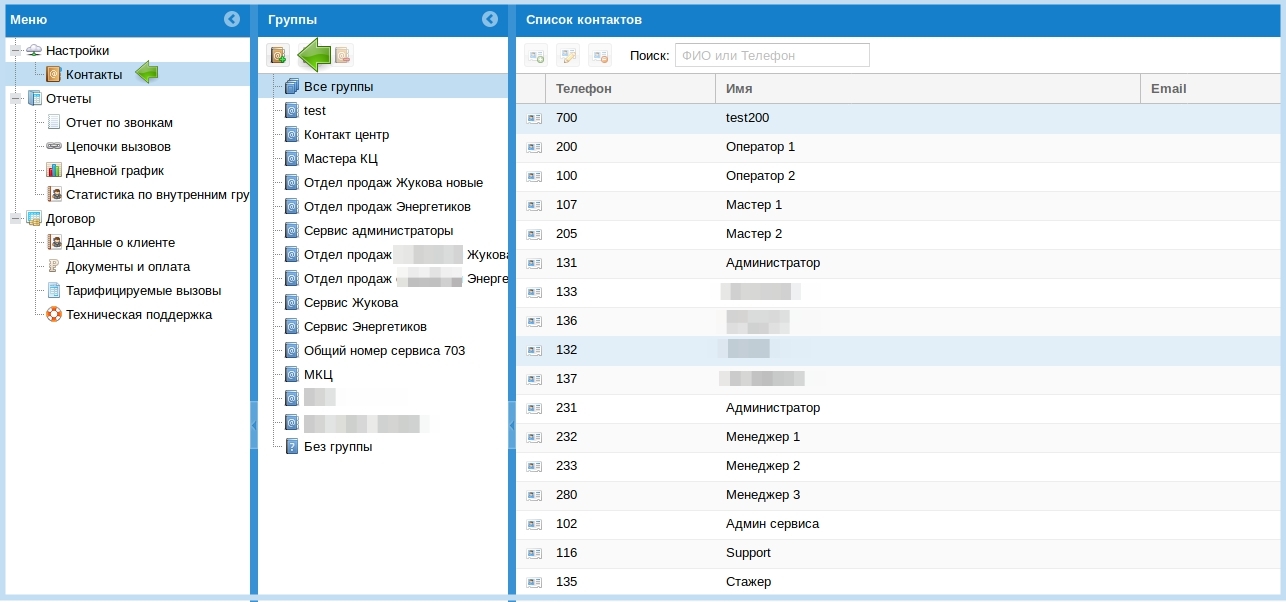1286x602 pixels.
Task: Click the name Менеджер 1
Action: pos(763,437)
